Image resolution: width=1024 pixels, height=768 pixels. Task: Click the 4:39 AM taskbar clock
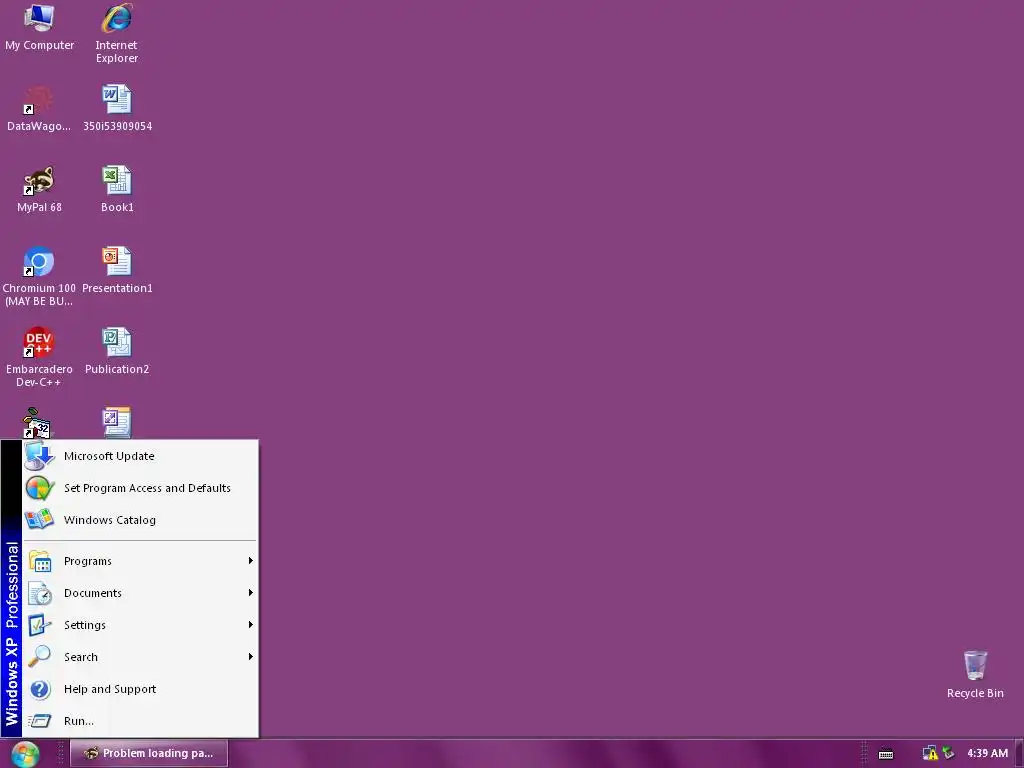(x=987, y=754)
